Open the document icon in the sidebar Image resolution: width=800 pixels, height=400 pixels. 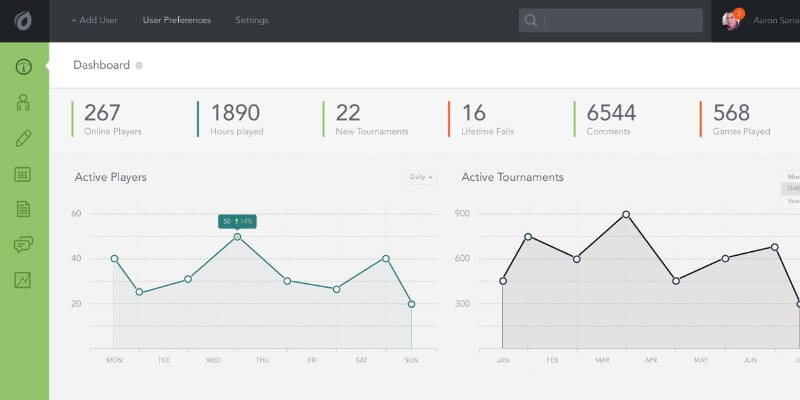[x=24, y=209]
